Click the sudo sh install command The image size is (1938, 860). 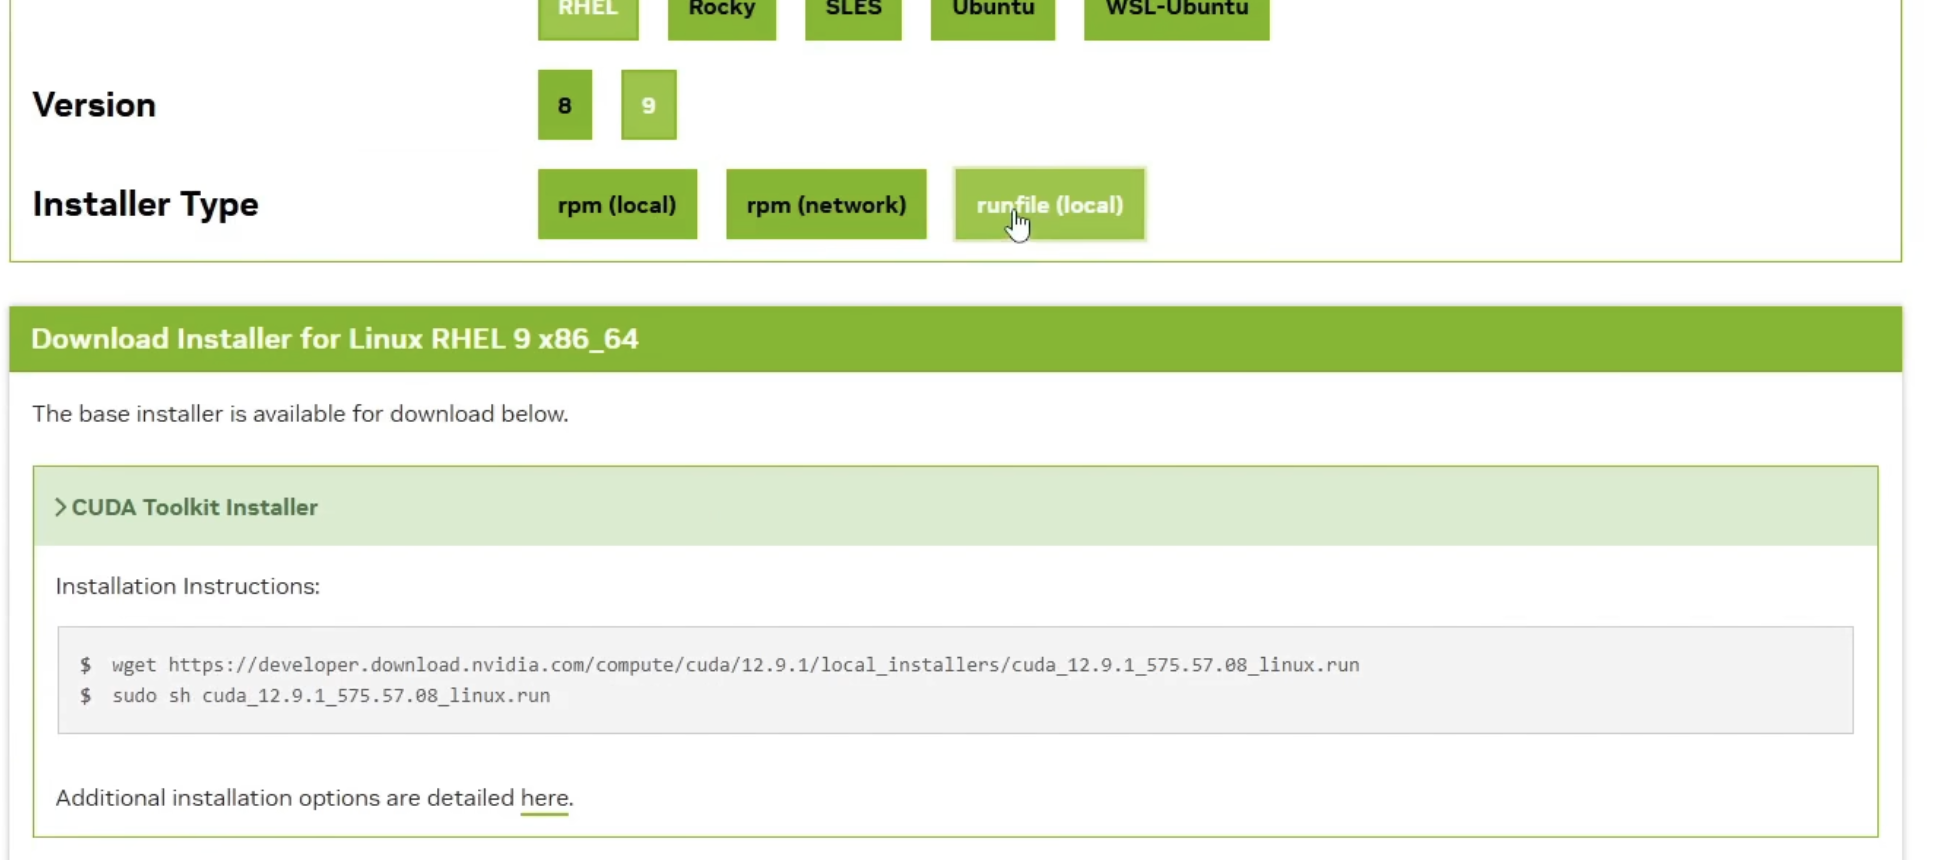(331, 696)
